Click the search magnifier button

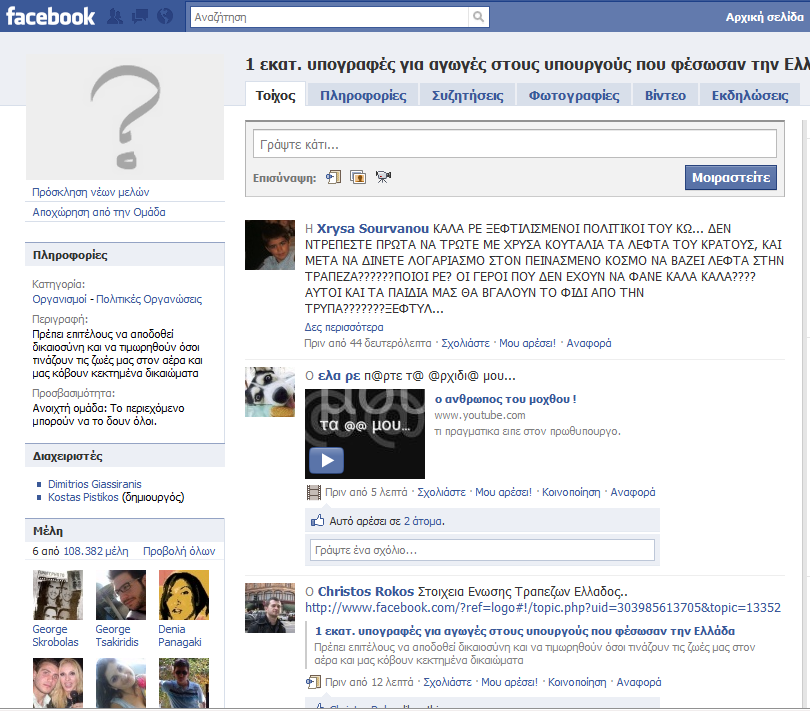click(479, 17)
